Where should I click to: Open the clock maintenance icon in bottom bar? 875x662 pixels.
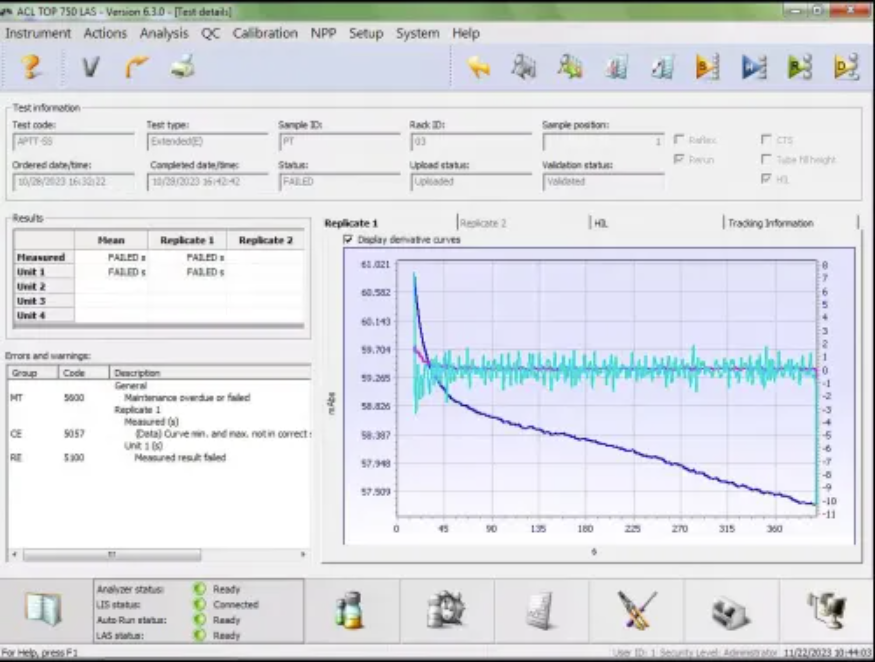pos(446,609)
